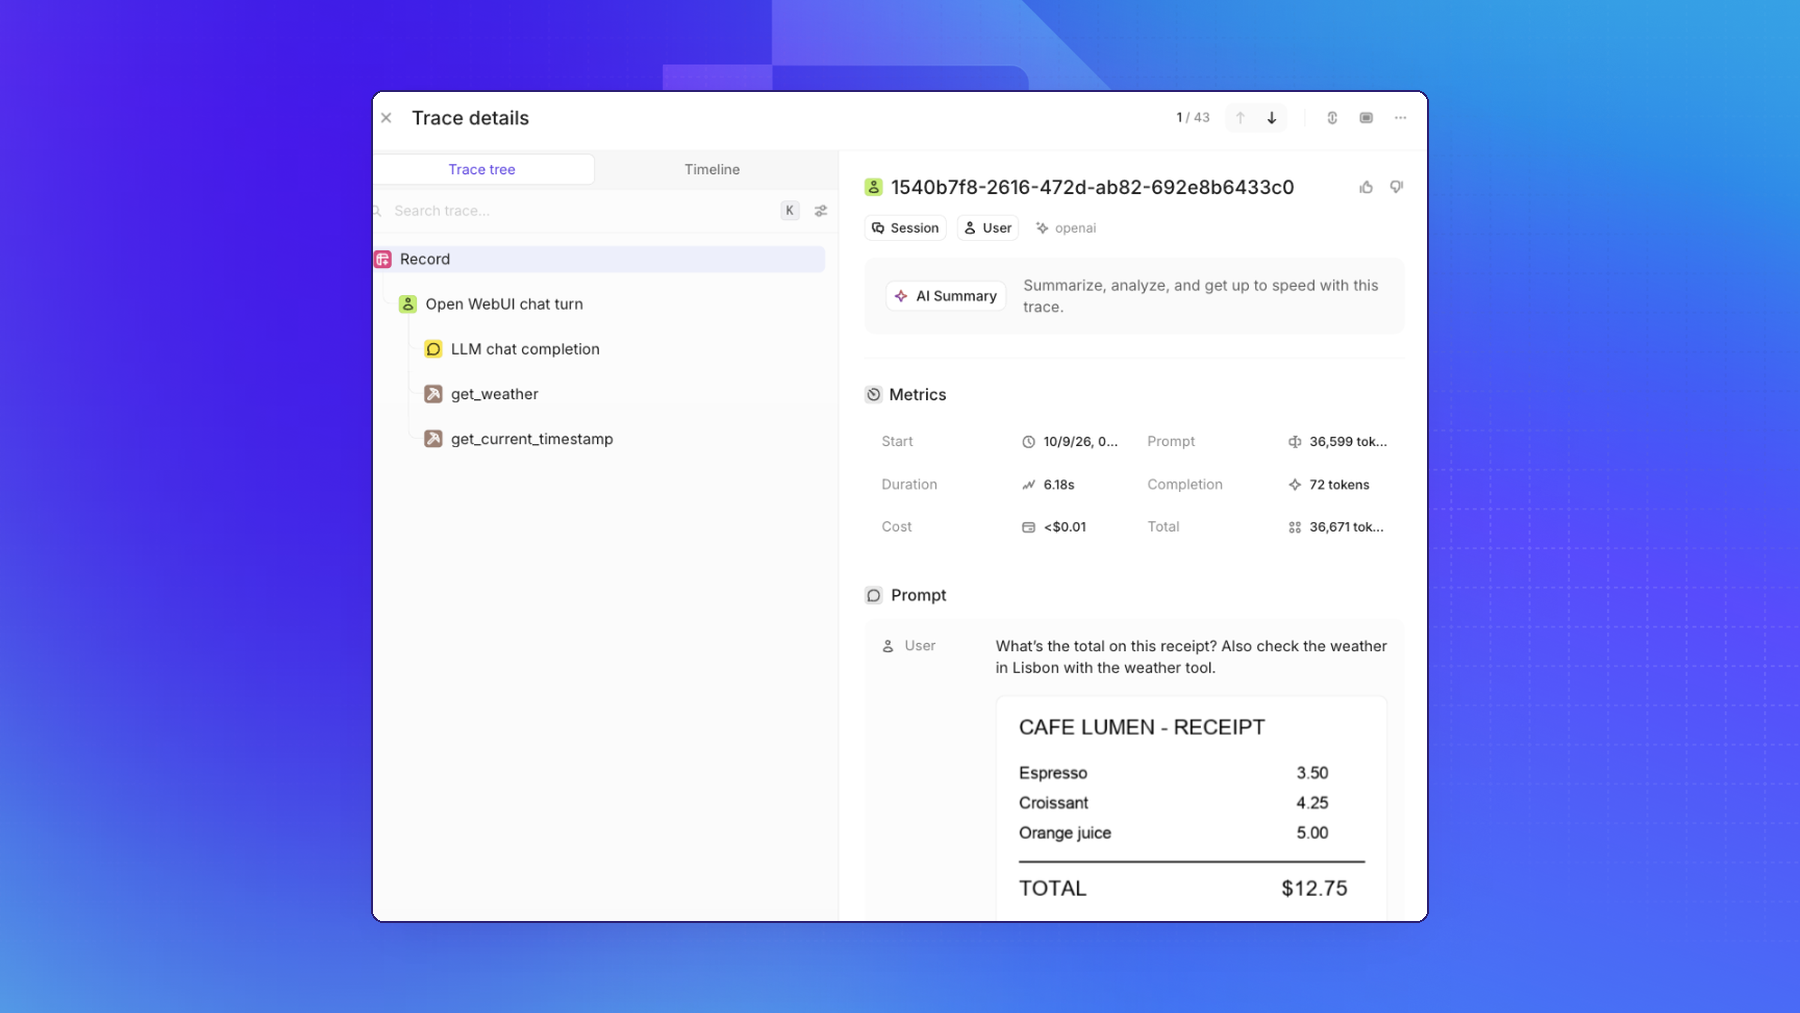This screenshot has width=1800, height=1013.
Task: Select the Record row in trace tree
Action: point(600,259)
